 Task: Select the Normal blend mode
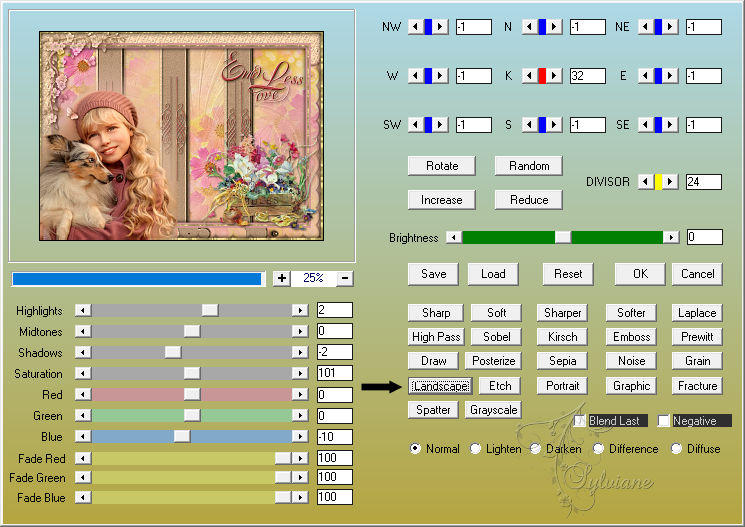pyautogui.click(x=415, y=449)
